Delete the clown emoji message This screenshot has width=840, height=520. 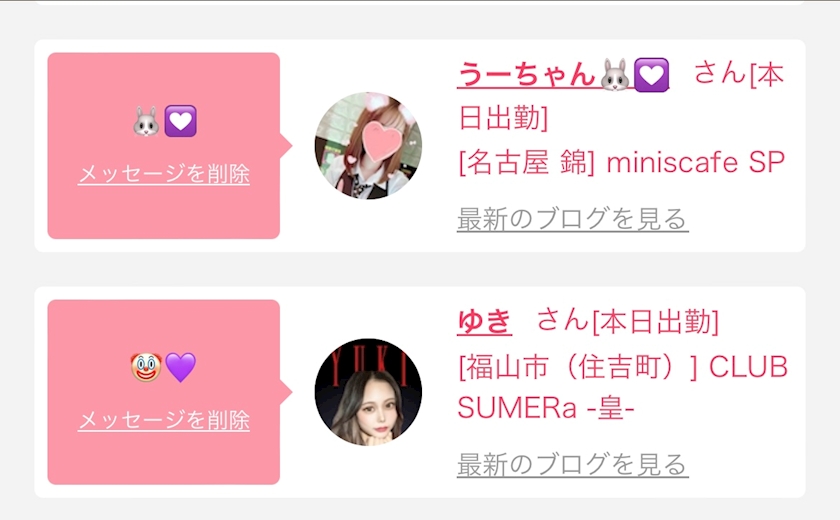point(164,420)
